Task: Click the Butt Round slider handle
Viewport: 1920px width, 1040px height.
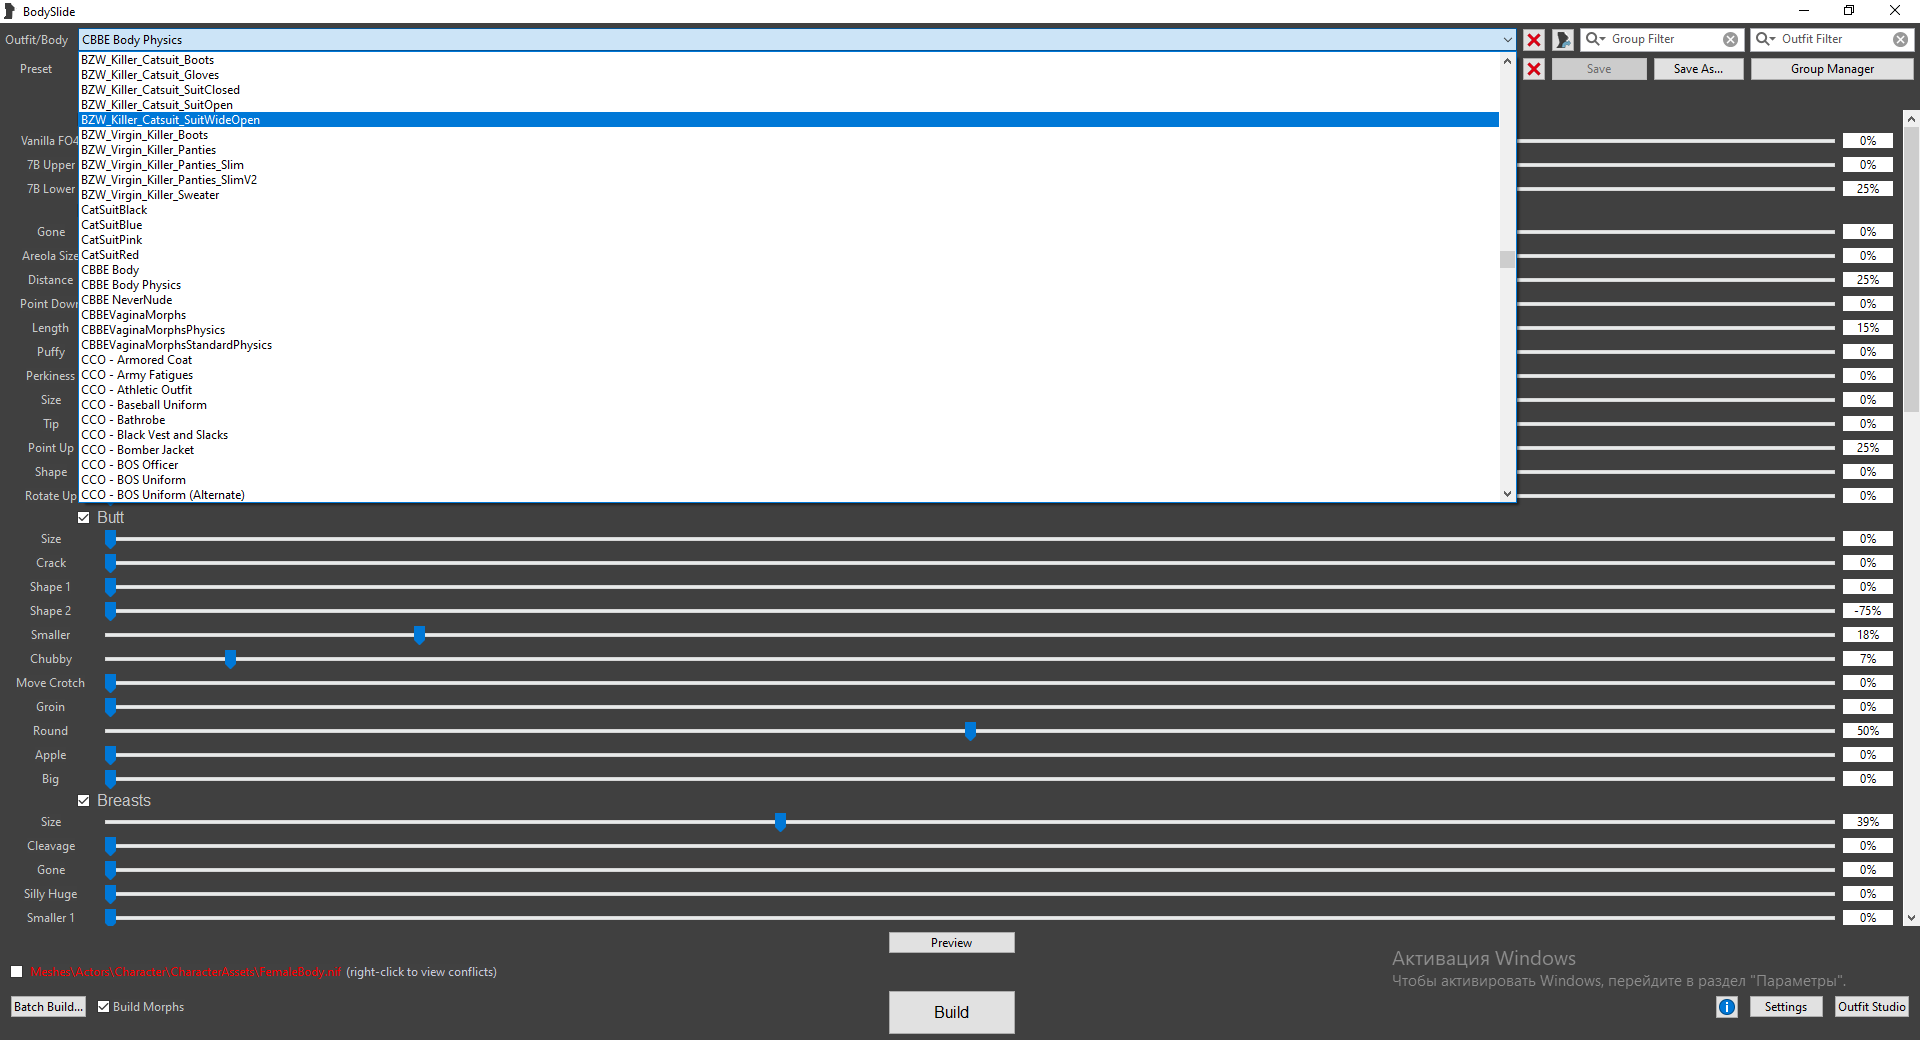Action: coord(970,732)
